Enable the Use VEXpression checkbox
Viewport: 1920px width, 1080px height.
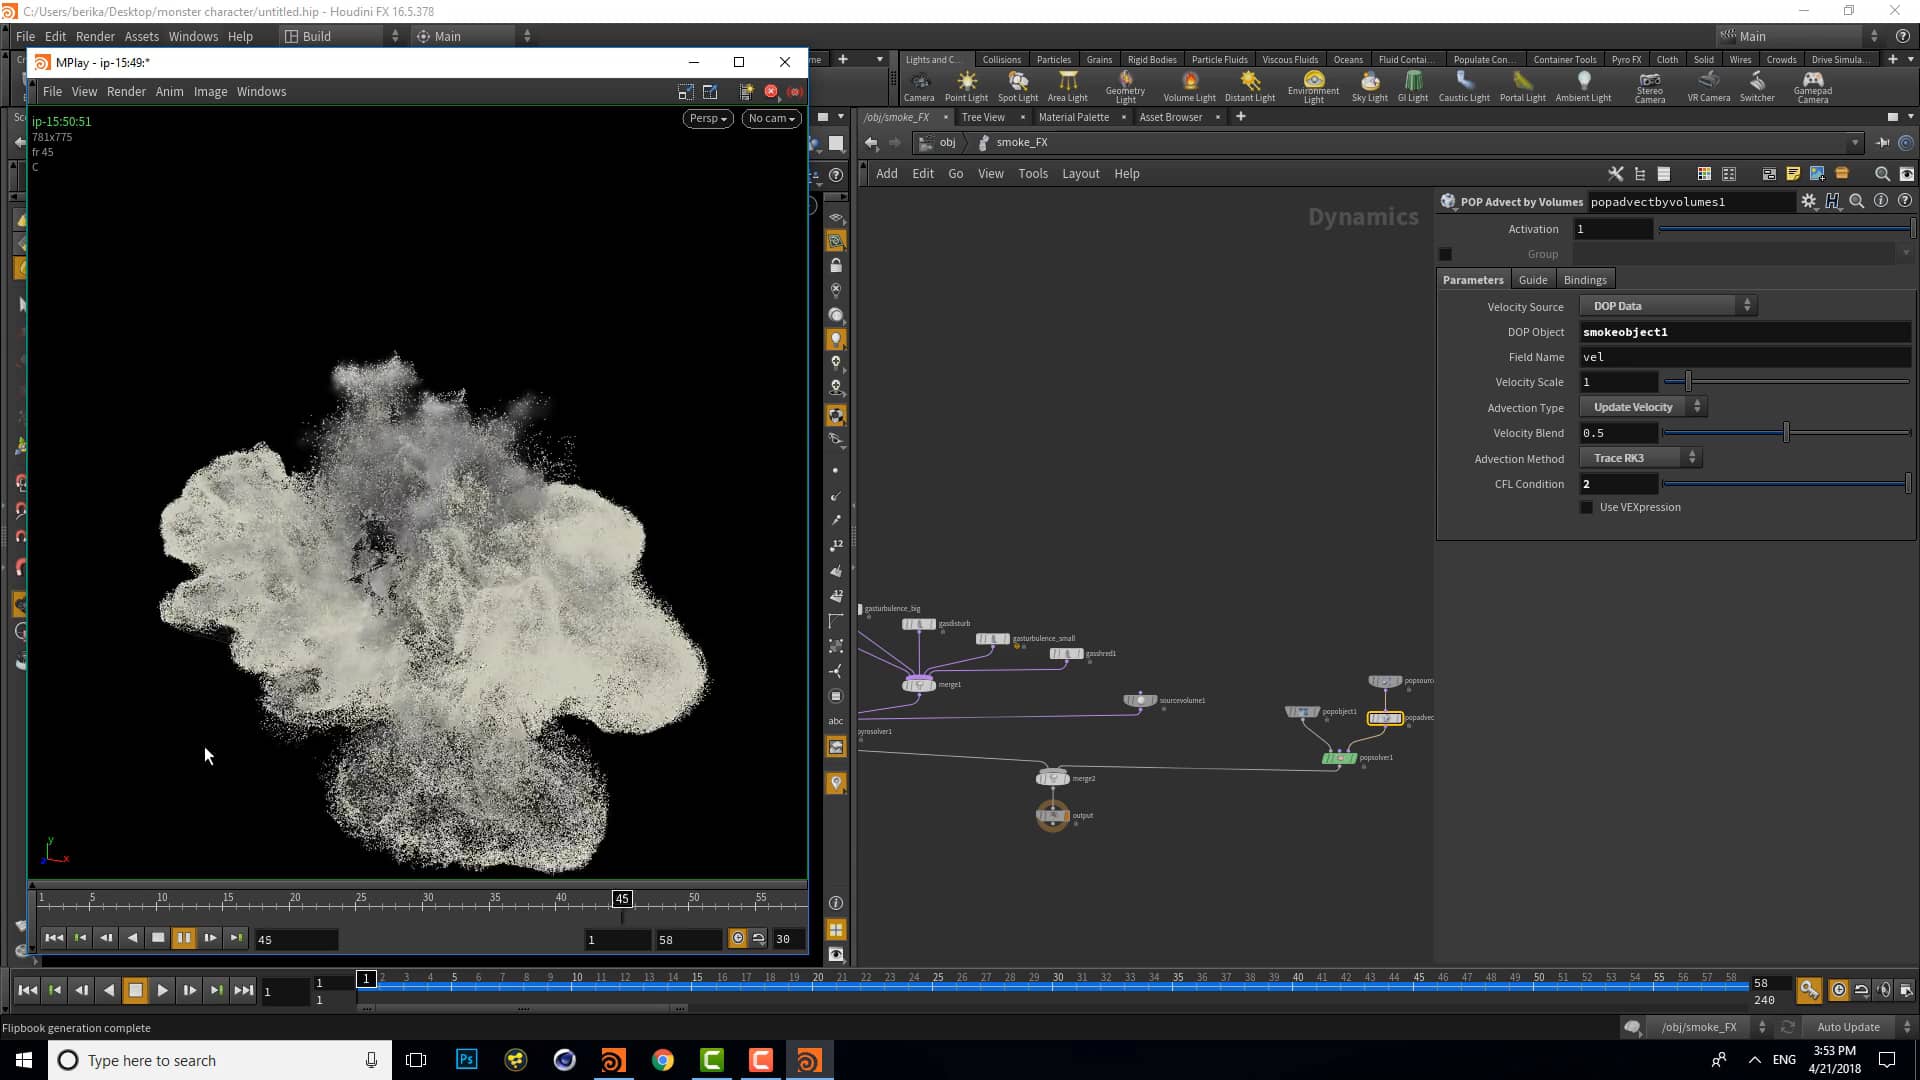tap(1587, 507)
